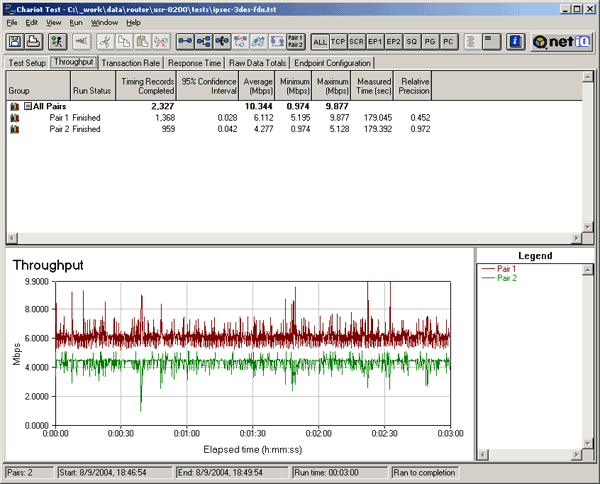Click the Average (Mbps) column header
This screenshot has height=484, width=600.
[258, 85]
